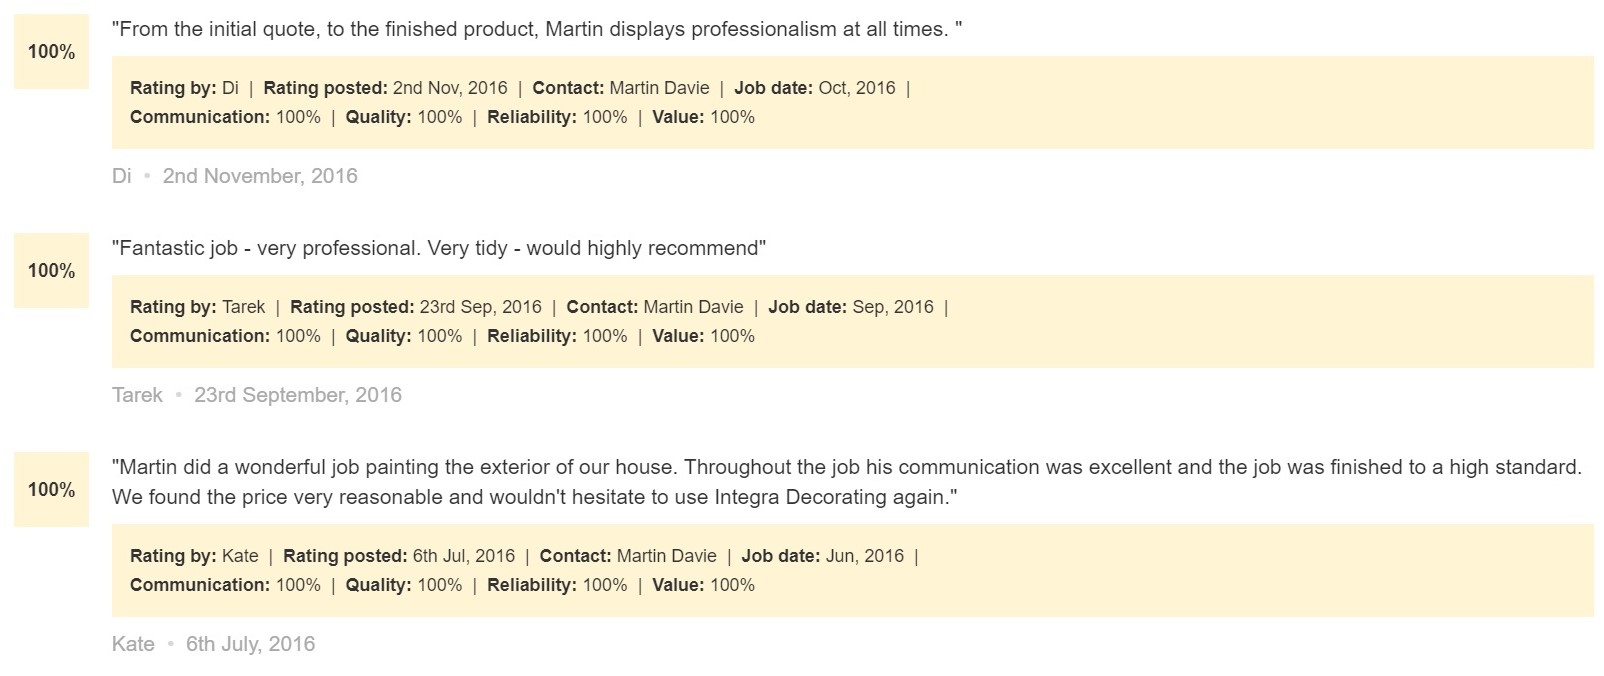Click the 100% score badge for Kate's review
The height and width of the screenshot is (676, 1604).
51,490
